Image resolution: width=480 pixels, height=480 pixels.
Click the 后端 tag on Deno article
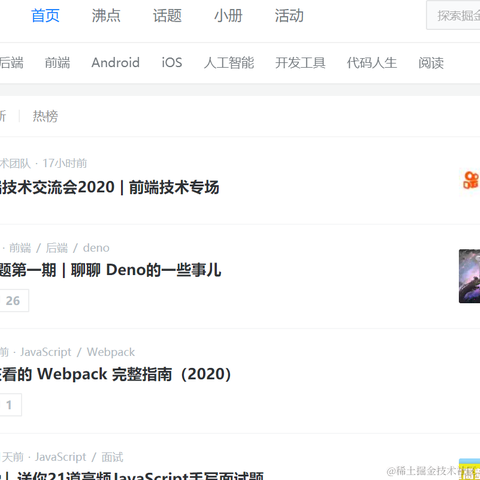57,248
